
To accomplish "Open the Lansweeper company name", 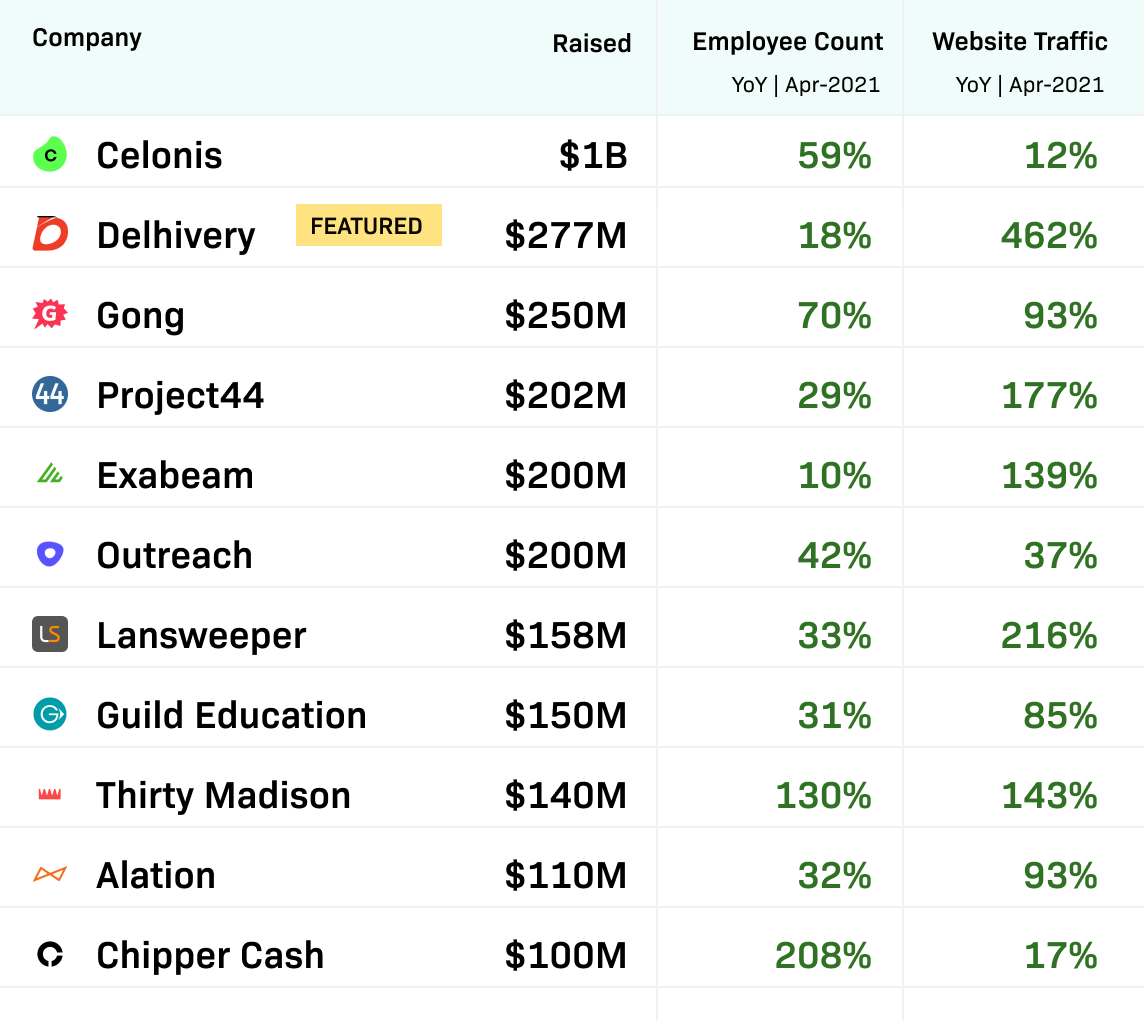I will [201, 635].
